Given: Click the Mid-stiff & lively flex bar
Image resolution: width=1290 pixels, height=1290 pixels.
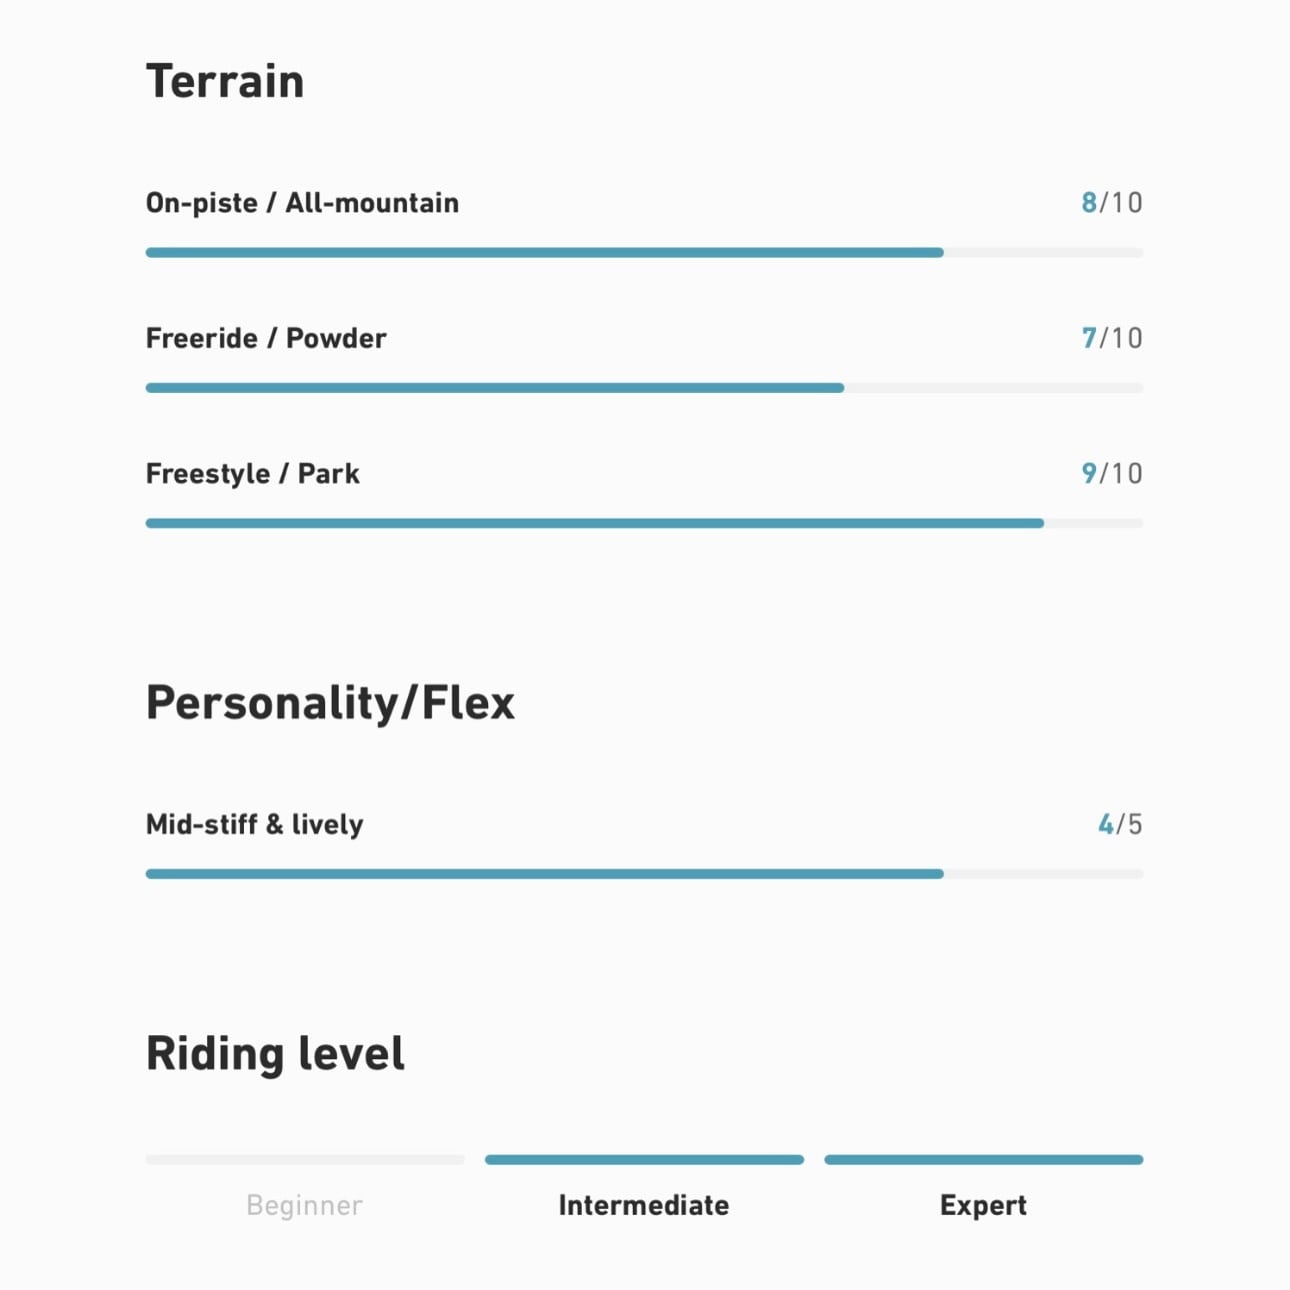Looking at the screenshot, I should click(x=644, y=874).
